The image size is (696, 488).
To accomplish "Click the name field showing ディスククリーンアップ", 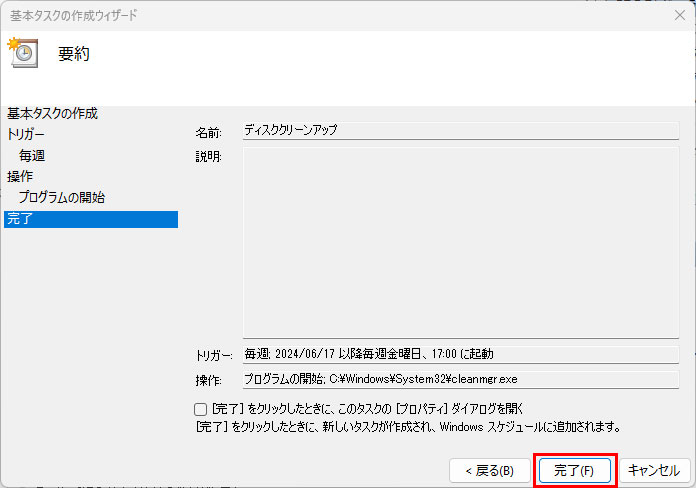I will pos(461,131).
